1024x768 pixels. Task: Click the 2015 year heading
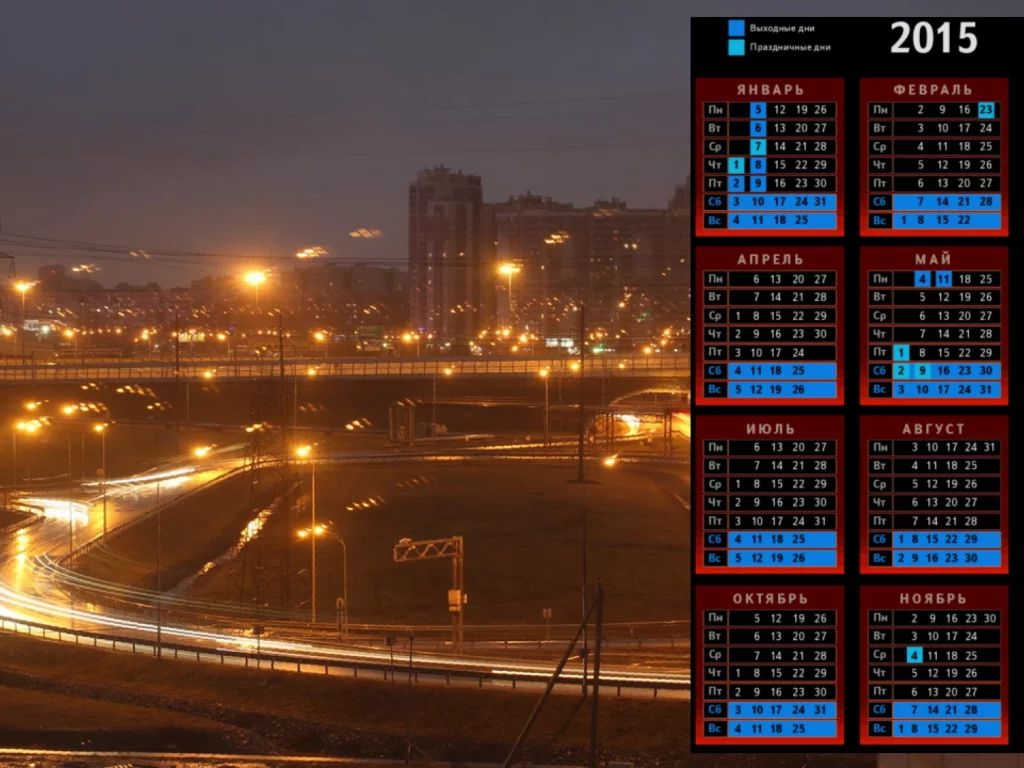933,38
